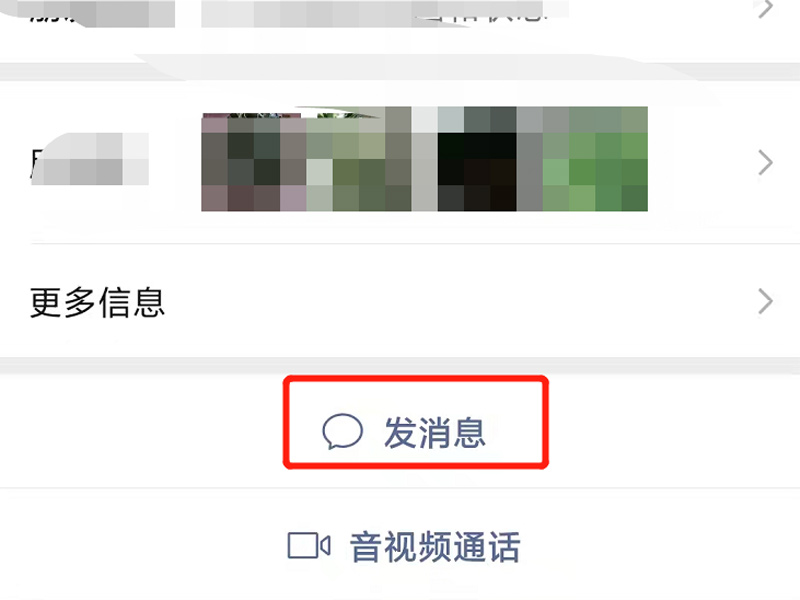Start a call via 音视频通话 text
The width and height of the screenshot is (800, 600).
click(x=435, y=547)
